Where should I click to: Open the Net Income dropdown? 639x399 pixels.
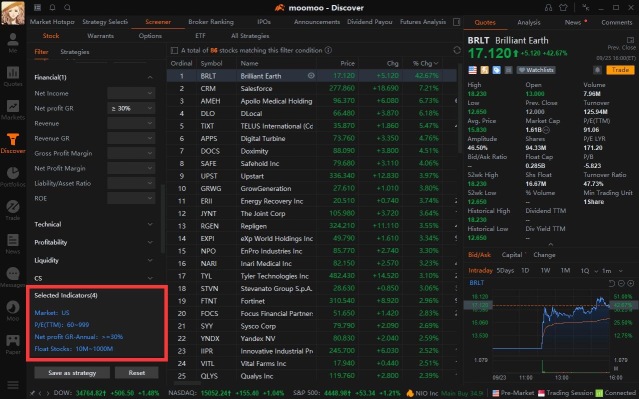click(131, 93)
